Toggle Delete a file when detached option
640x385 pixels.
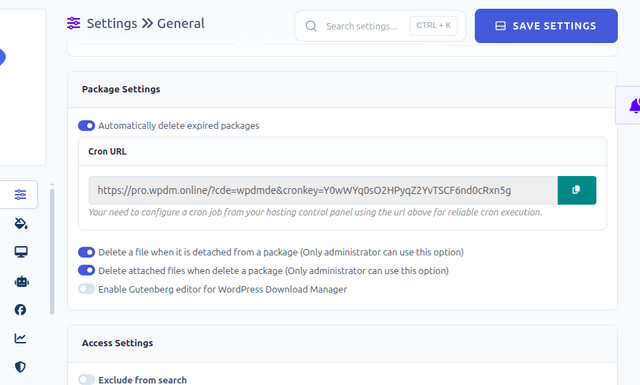(87, 252)
